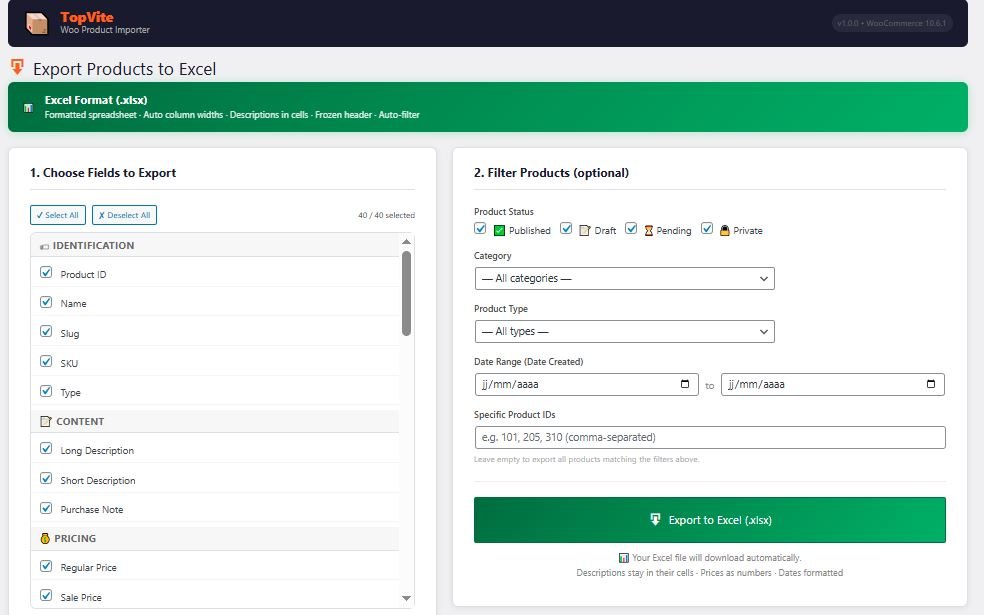Click the Specific Product IDs input field
The image size is (984, 615).
[709, 437]
